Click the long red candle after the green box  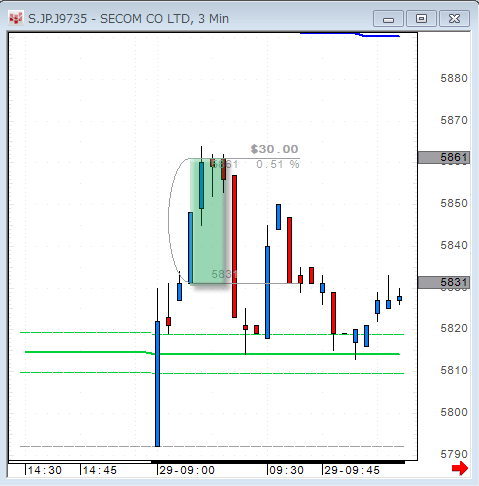[x=234, y=246]
